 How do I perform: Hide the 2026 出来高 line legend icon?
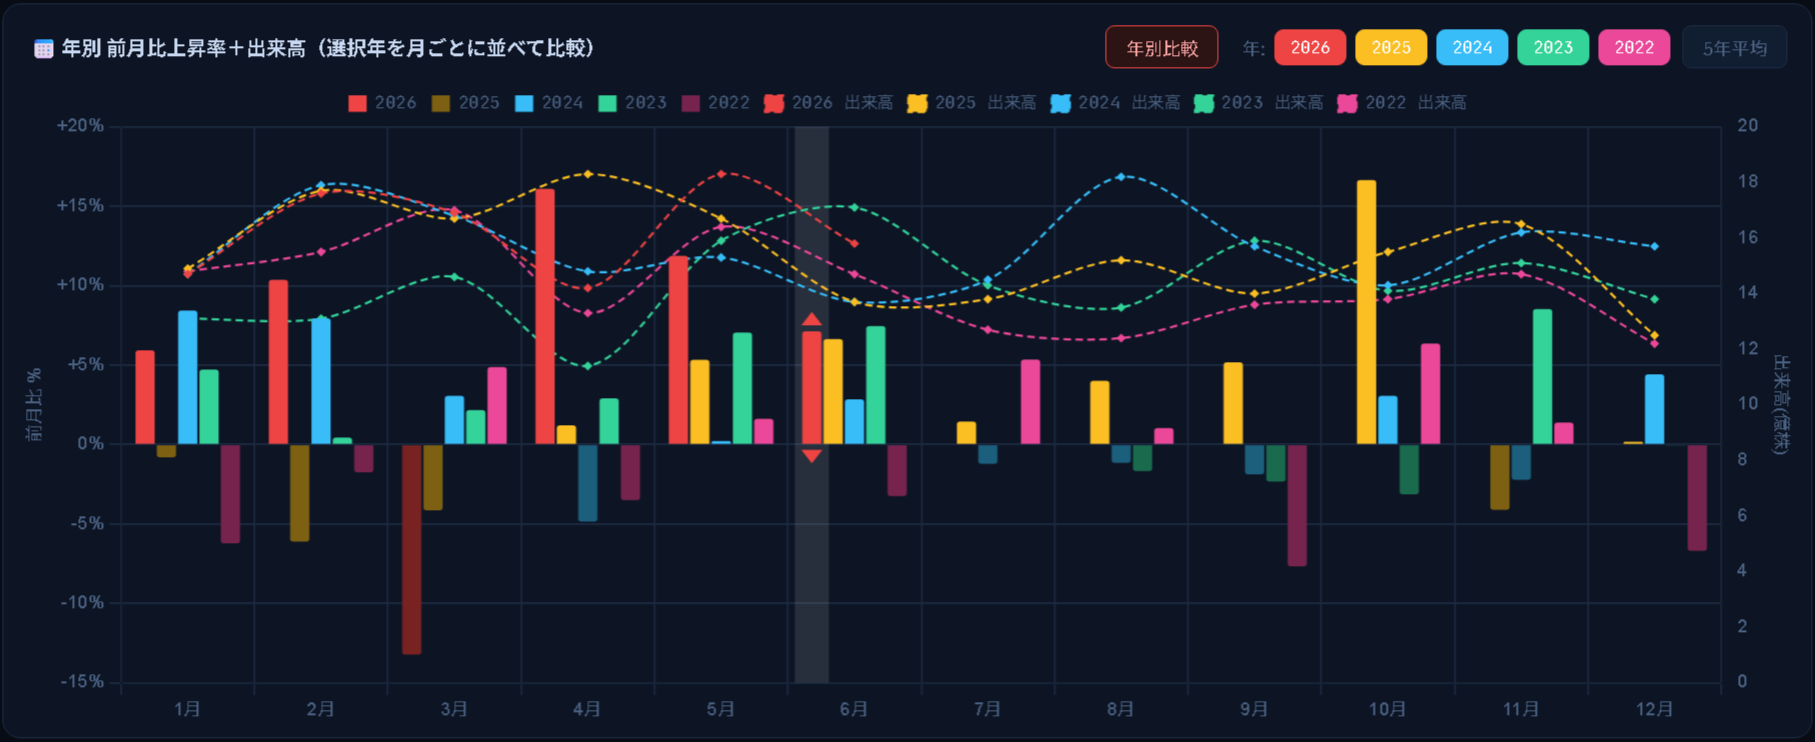773,103
